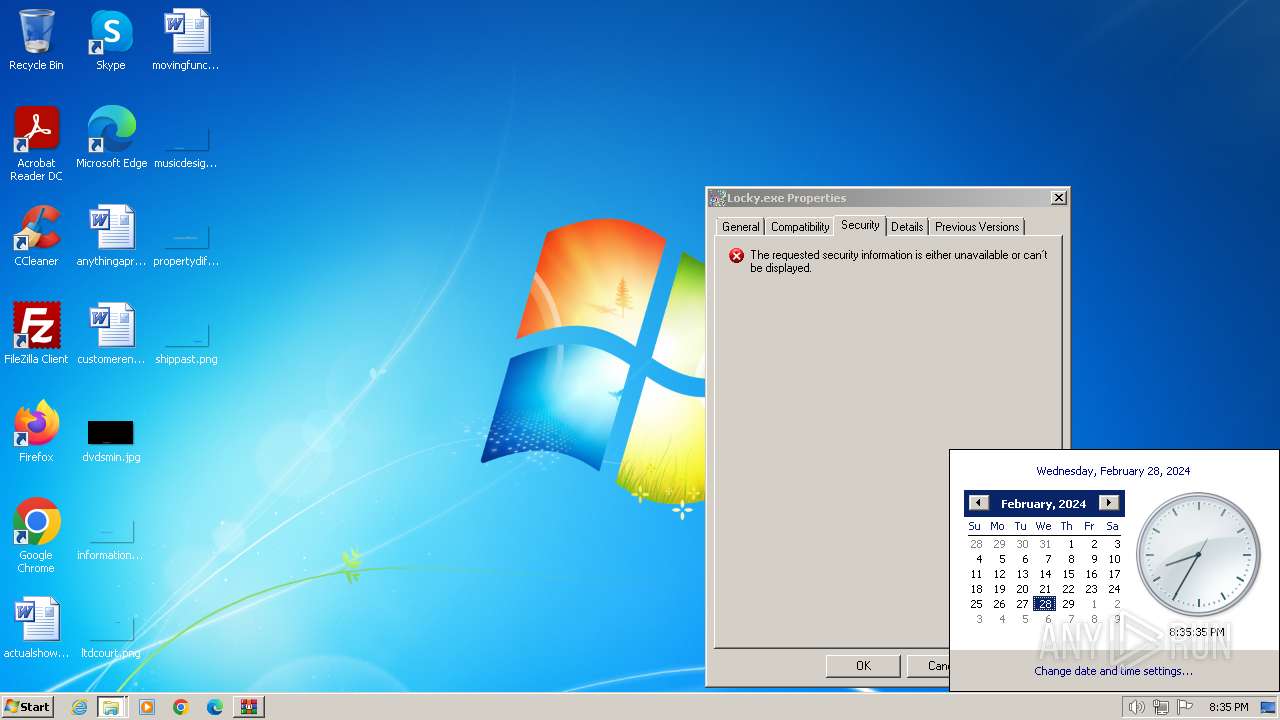The height and width of the screenshot is (720, 1280).
Task: Select February 28 in the calendar
Action: [x=1045, y=604]
